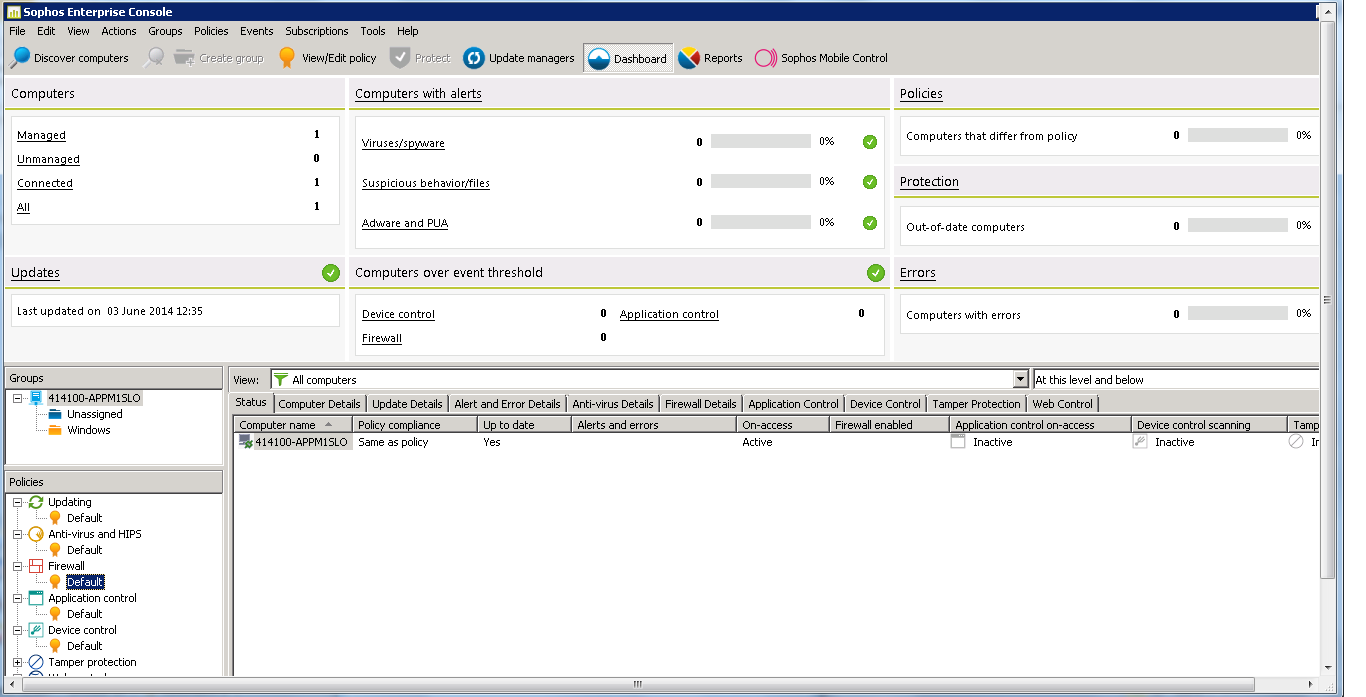Viewport: 1366px width, 697px height.
Task: Open the Application control threshold link
Action: tap(669, 314)
